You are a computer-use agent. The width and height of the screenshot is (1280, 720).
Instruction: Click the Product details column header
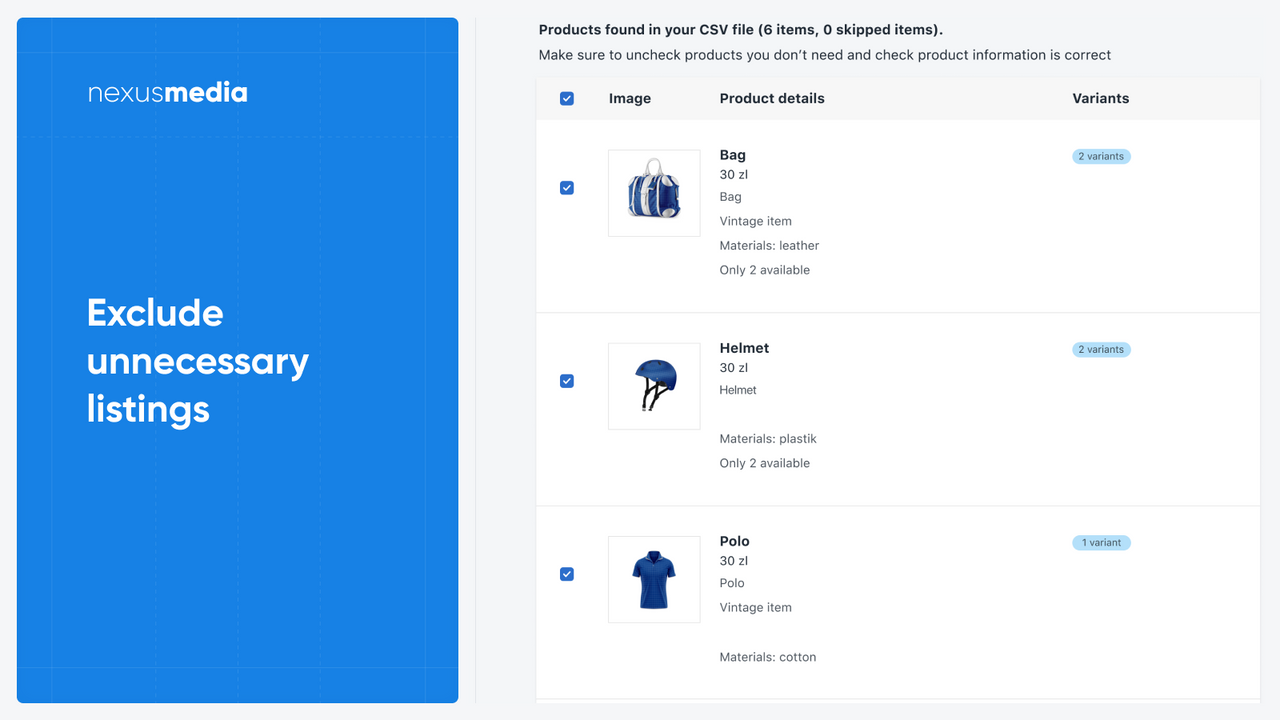(x=772, y=98)
